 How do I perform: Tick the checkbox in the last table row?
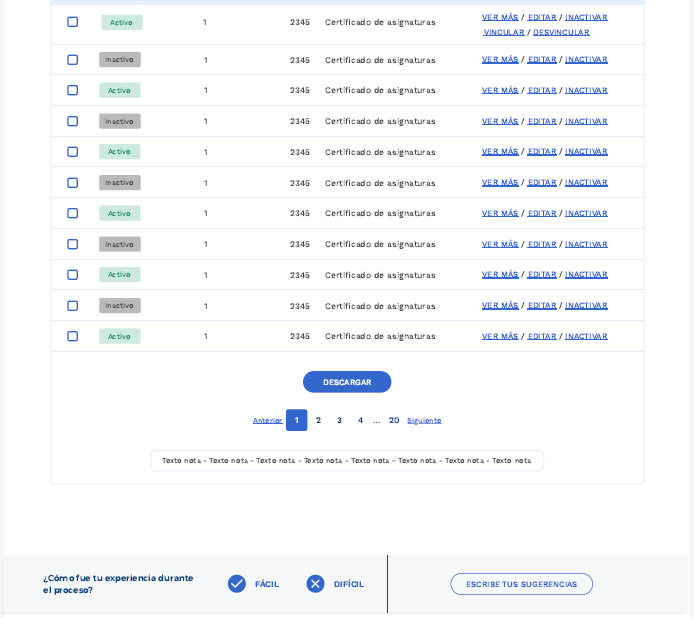(72, 336)
